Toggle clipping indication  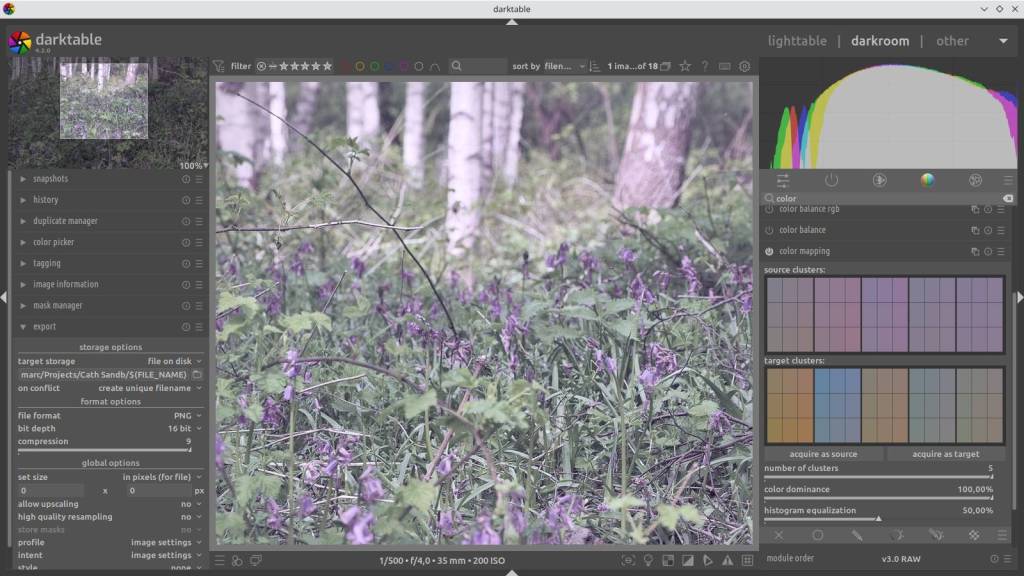coord(688,560)
